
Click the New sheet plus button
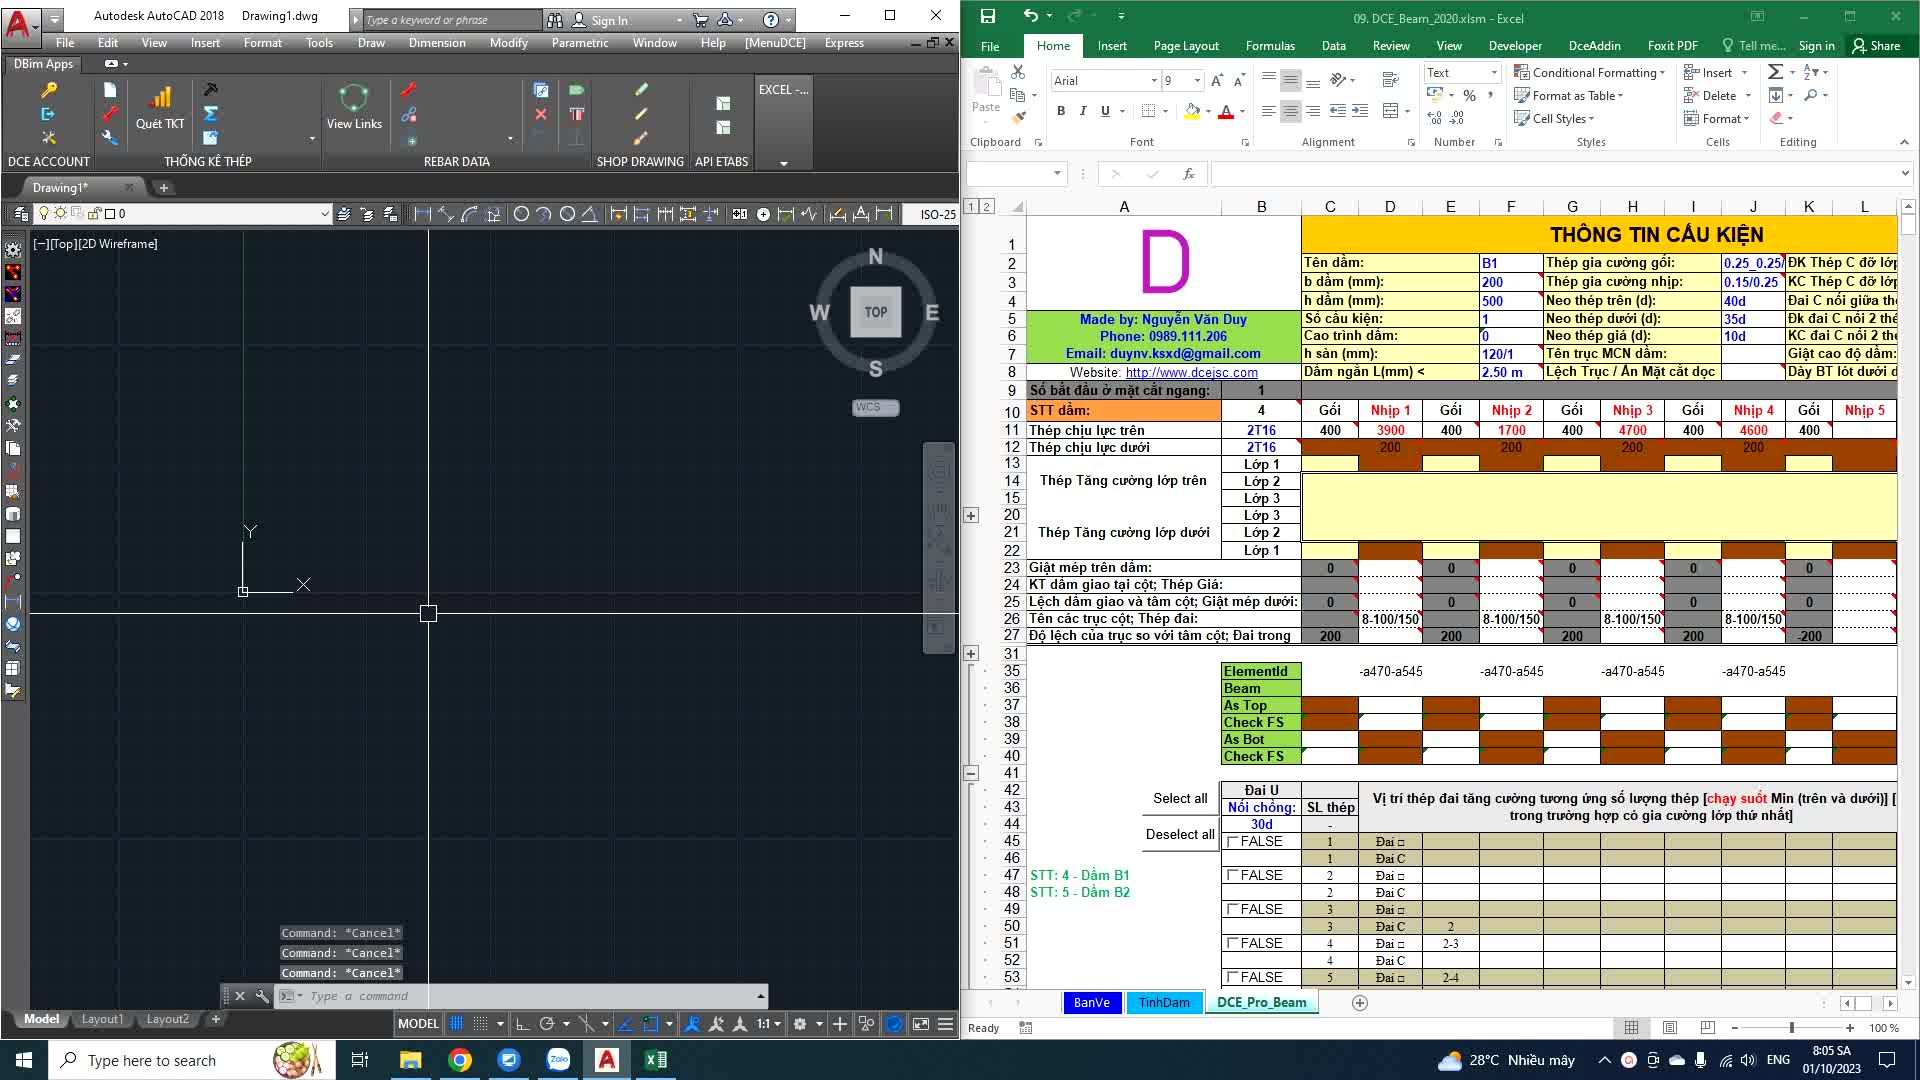tap(1360, 1003)
